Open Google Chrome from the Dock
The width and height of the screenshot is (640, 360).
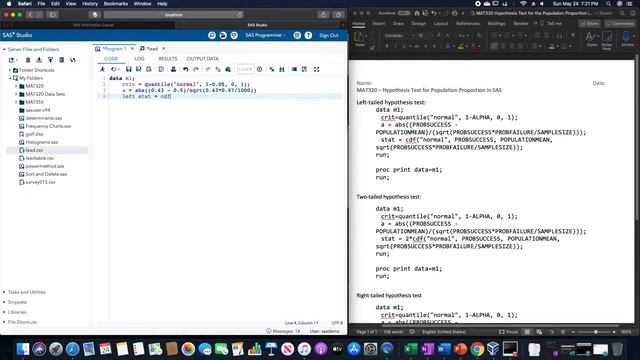point(477,349)
